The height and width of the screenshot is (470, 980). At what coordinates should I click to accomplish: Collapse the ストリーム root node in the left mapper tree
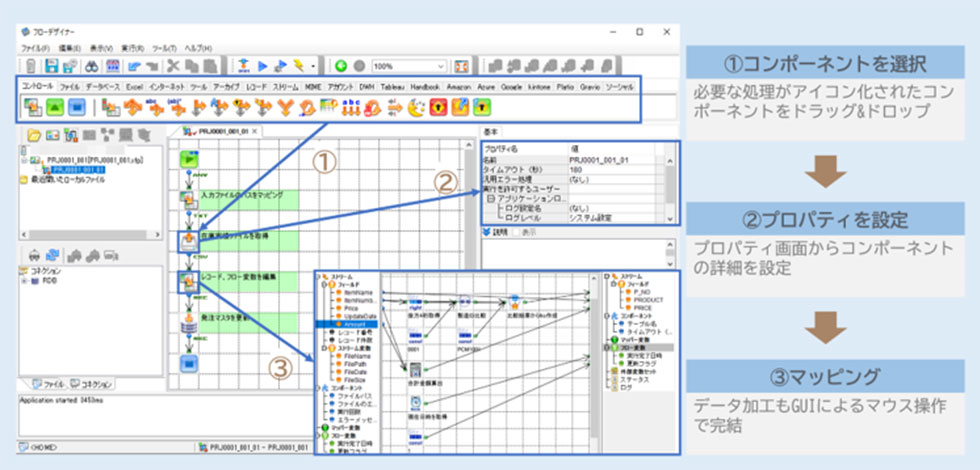tap(318, 276)
